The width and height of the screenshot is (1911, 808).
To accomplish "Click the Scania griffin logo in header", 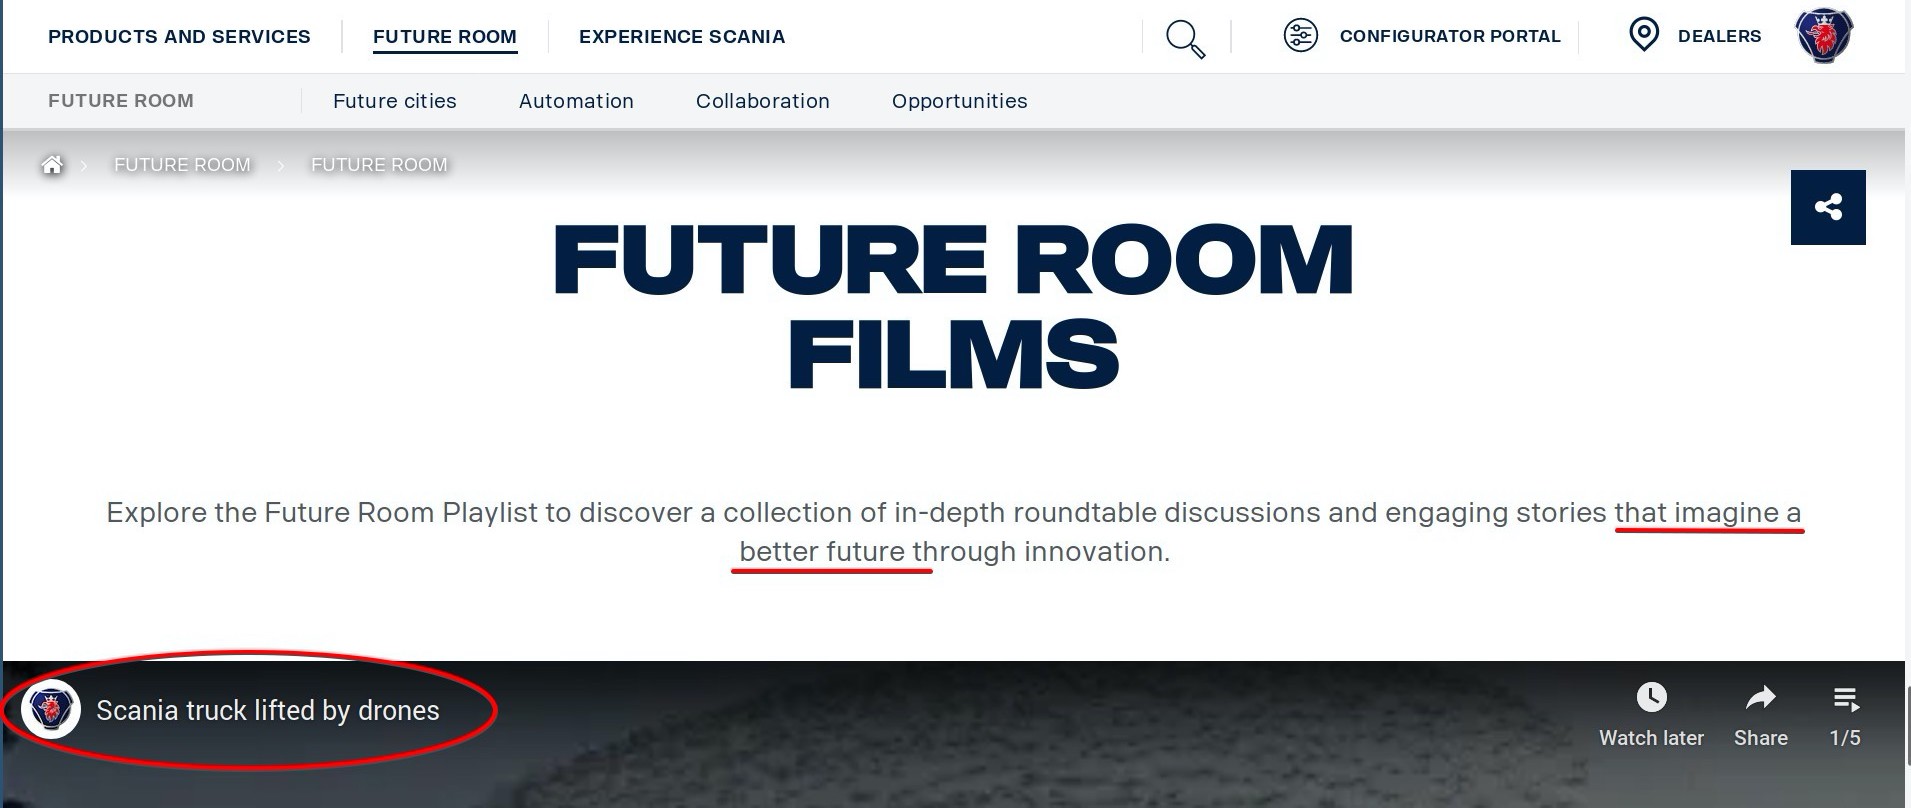I will coord(1824,36).
